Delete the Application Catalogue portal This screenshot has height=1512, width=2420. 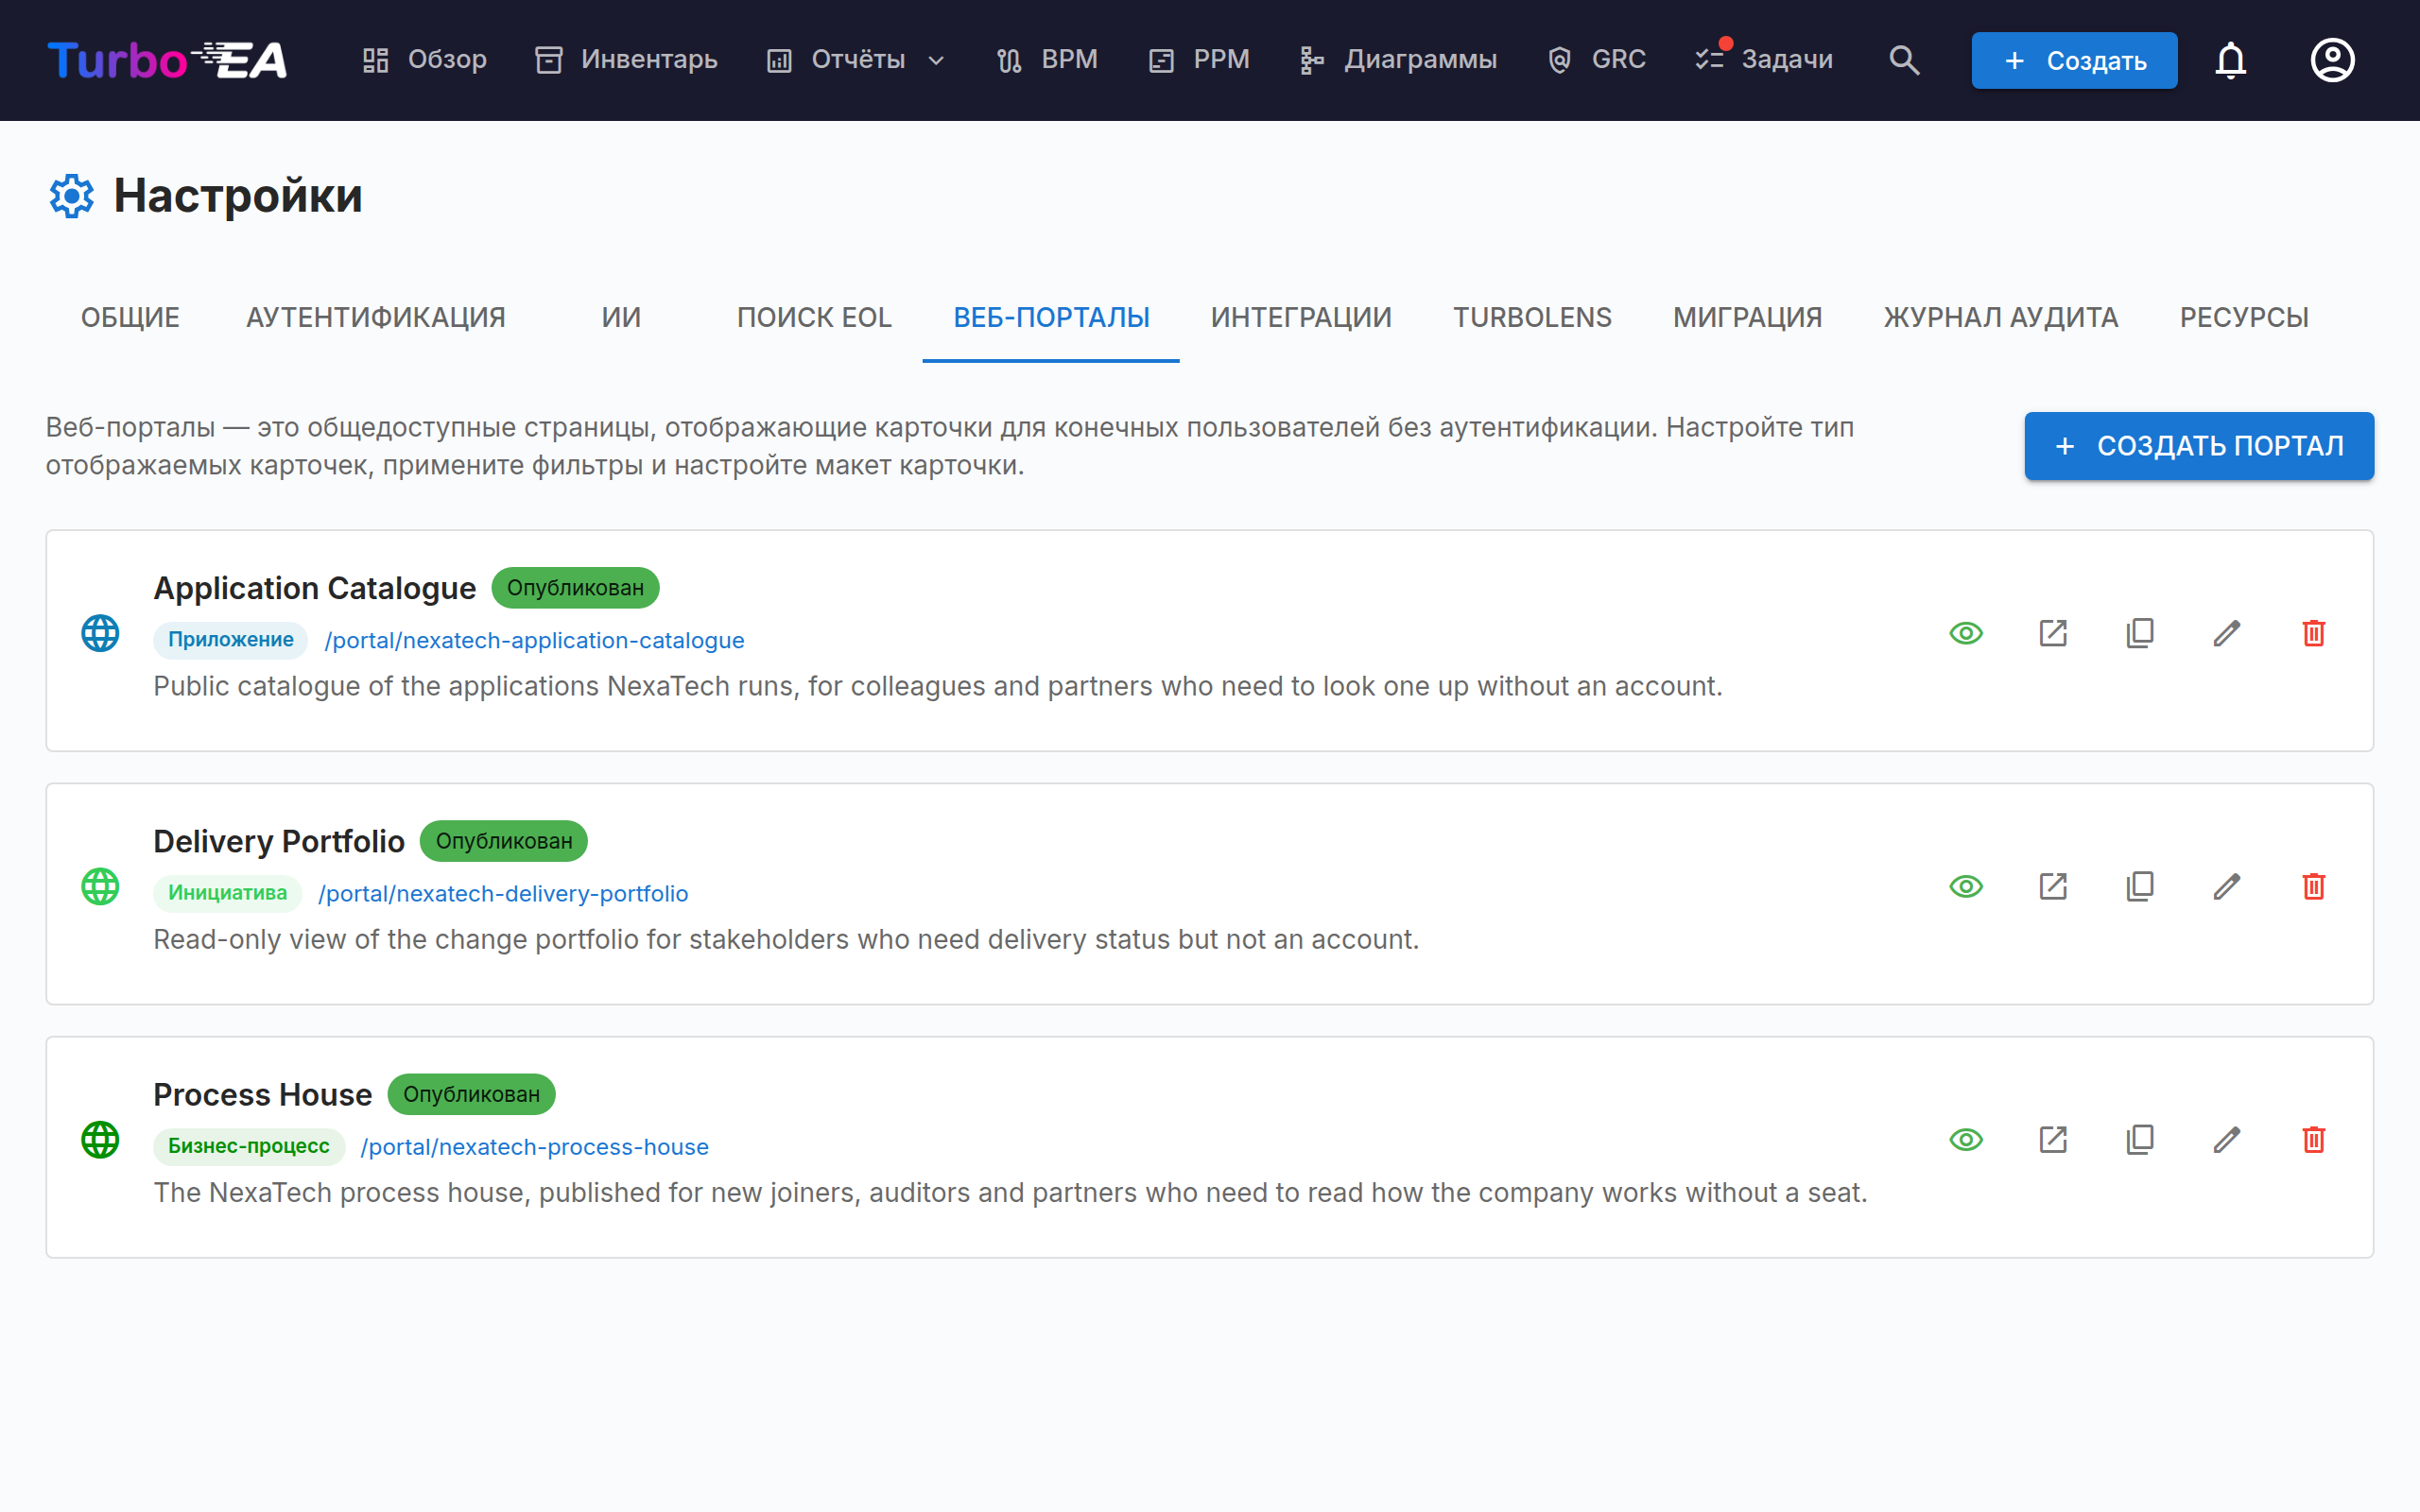[x=2313, y=633]
